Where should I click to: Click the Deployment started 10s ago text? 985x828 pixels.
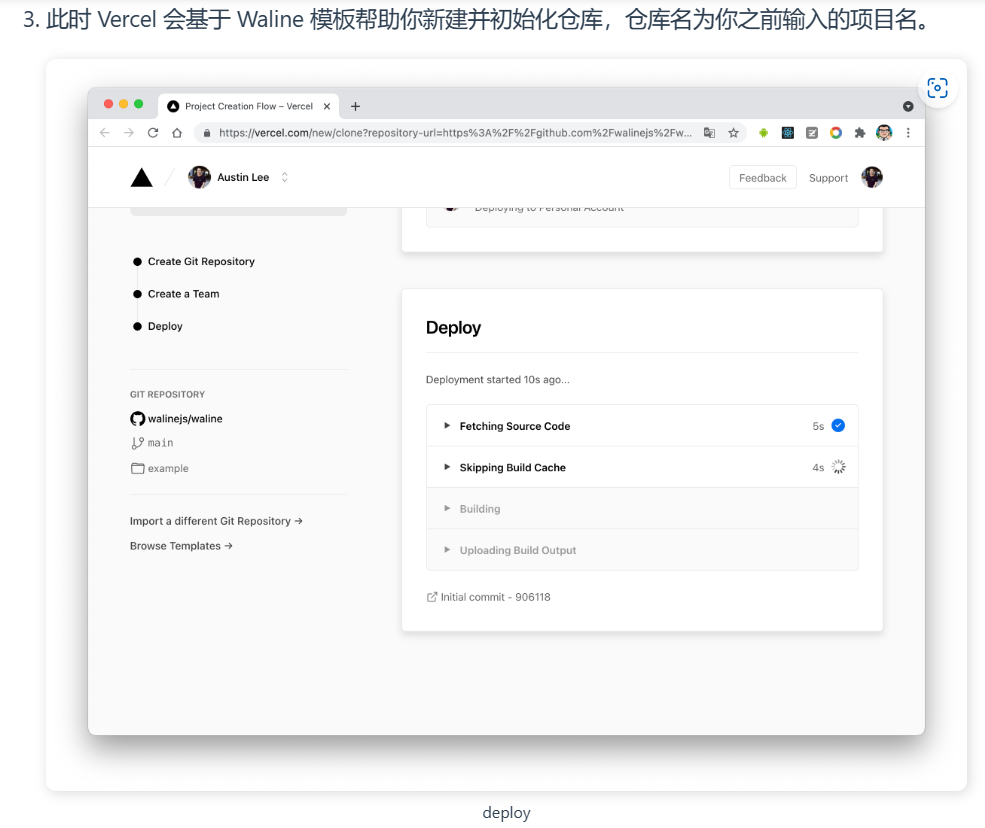coord(498,379)
